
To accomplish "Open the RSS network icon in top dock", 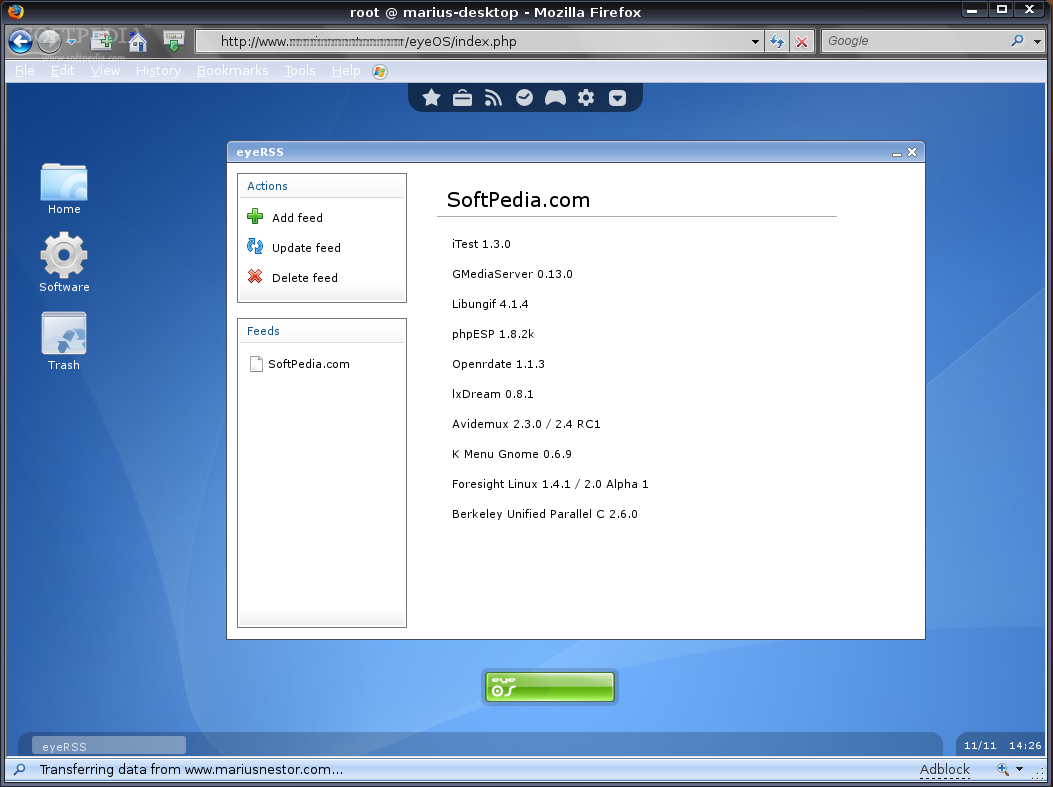I will 493,98.
